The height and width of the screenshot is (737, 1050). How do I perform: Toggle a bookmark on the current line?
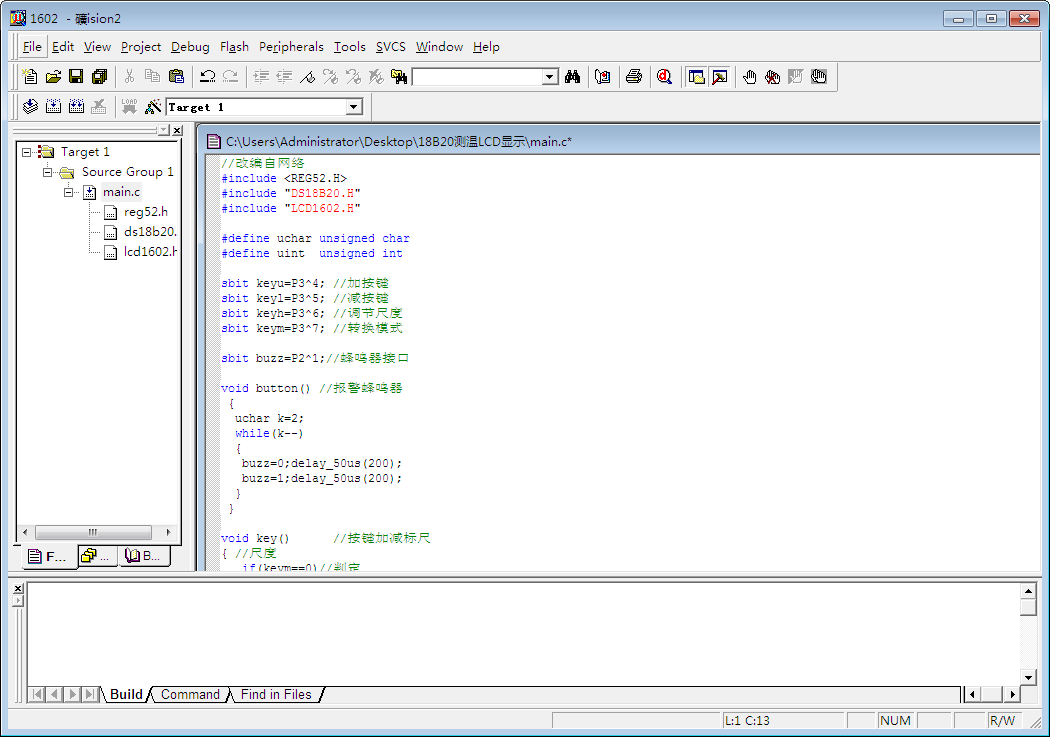point(307,77)
